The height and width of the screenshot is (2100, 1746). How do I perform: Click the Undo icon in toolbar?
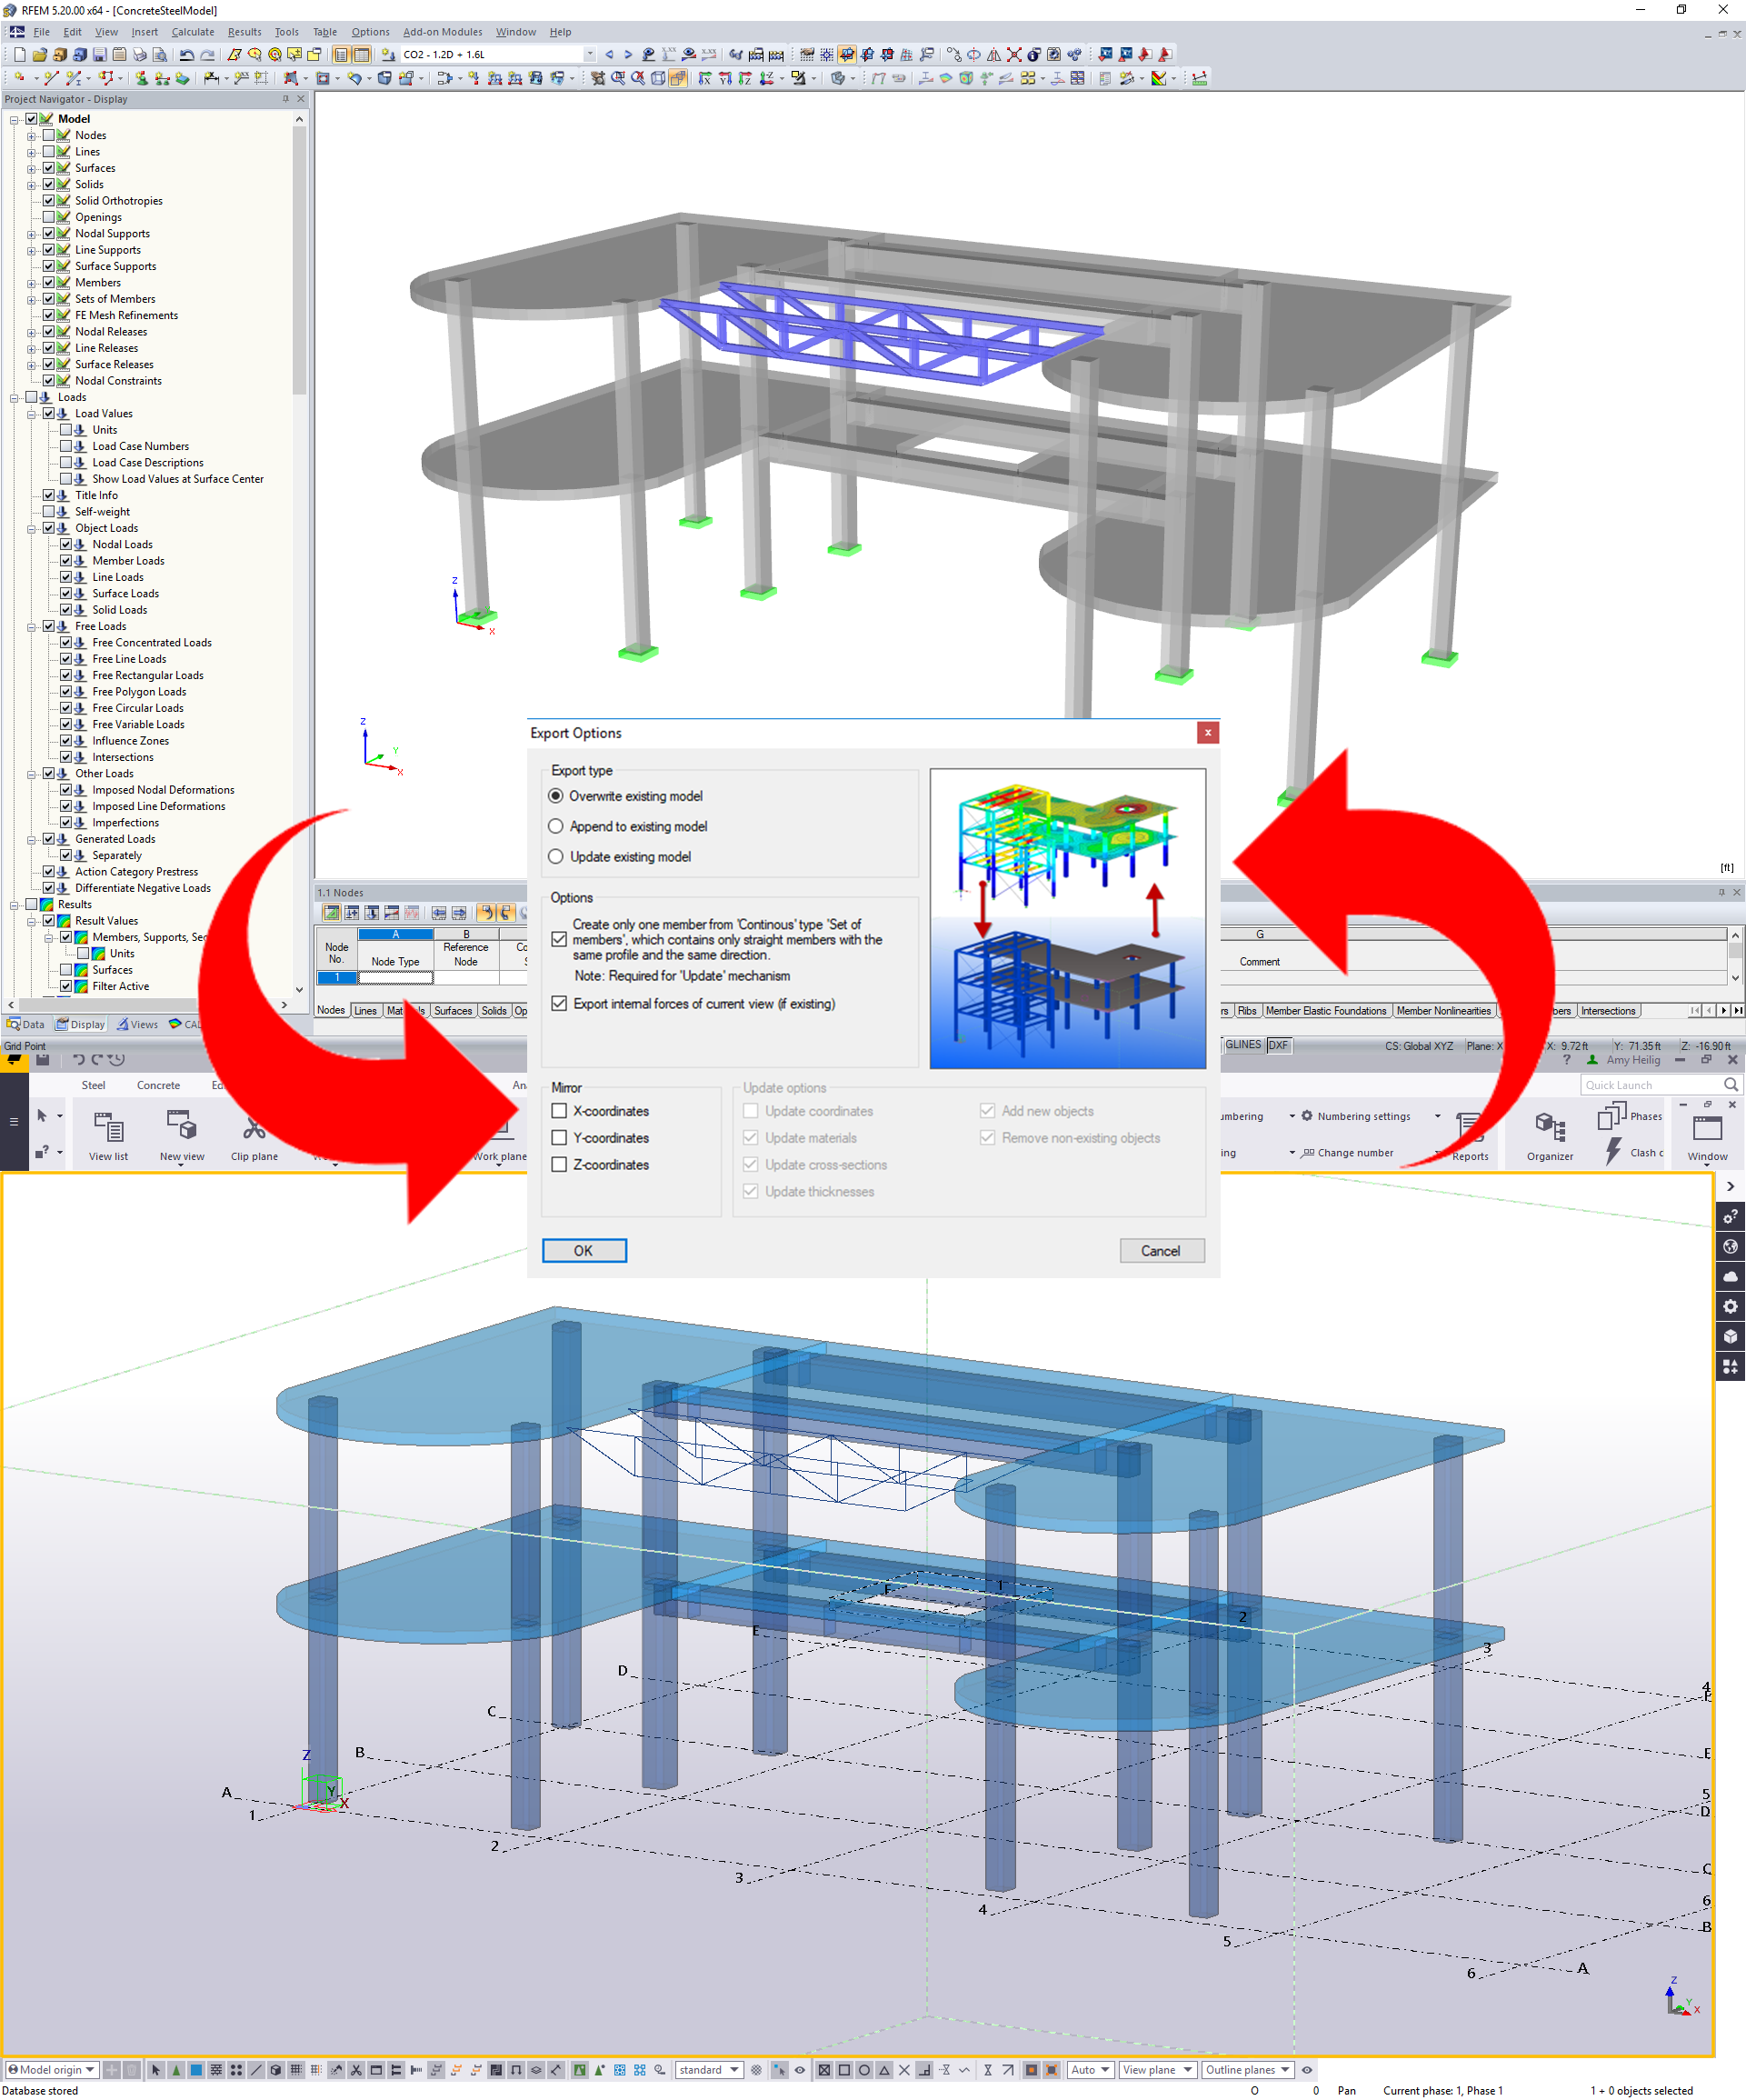[x=187, y=55]
